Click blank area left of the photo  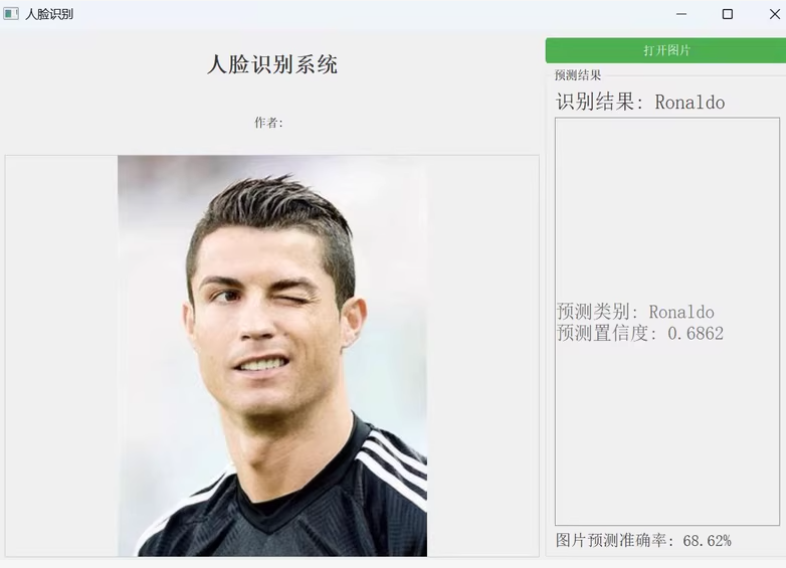[61, 356]
